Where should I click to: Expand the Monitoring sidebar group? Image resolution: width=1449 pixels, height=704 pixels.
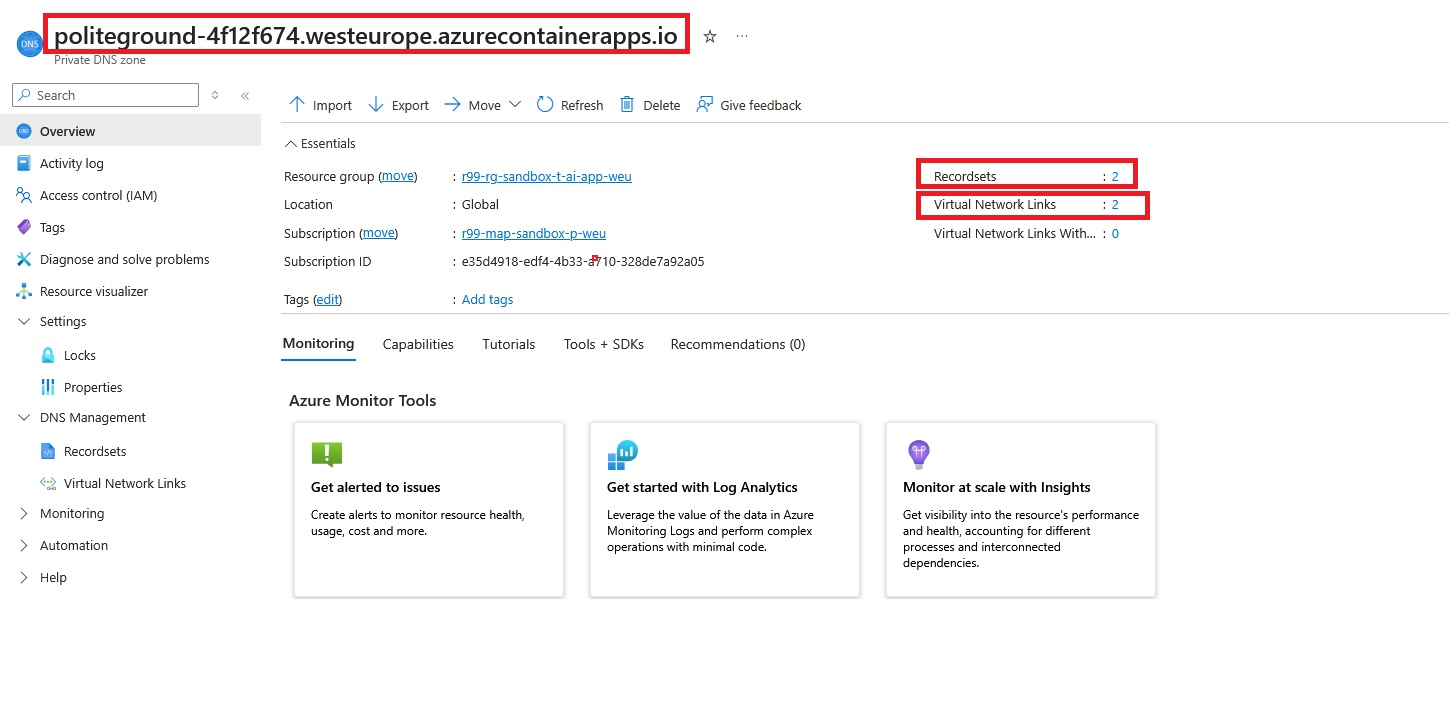(25, 514)
